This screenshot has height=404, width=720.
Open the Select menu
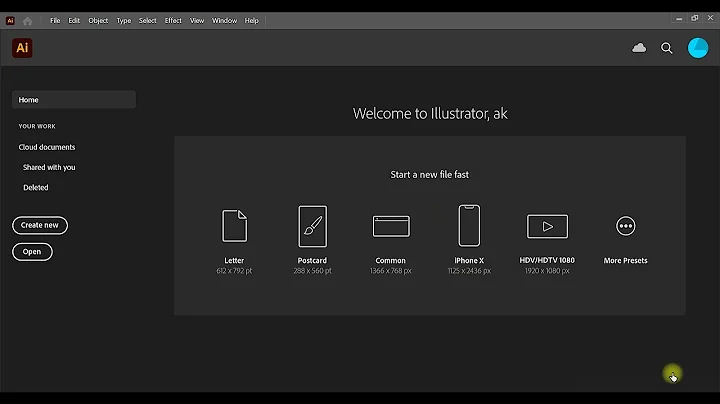pos(147,21)
